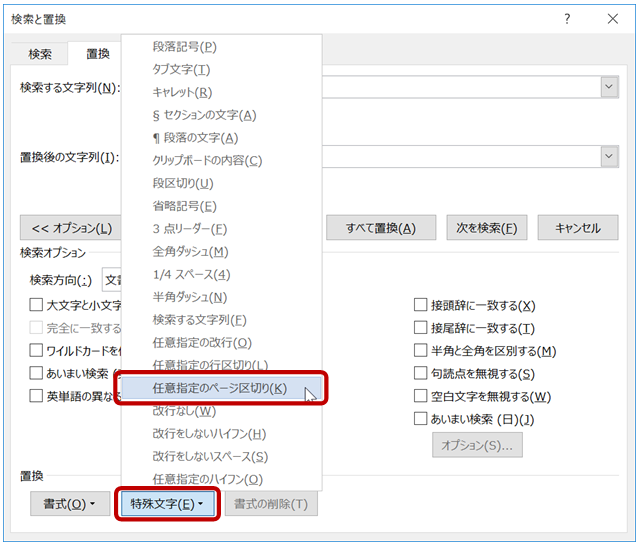
Task: Choose 改行をしないスペース(S) option
Action: click(x=210, y=456)
